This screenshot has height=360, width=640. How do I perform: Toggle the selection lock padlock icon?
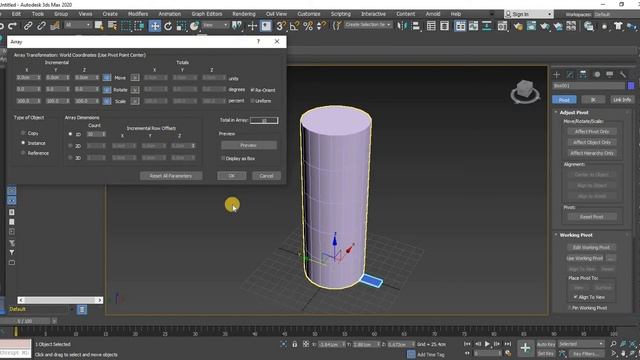coord(295,344)
